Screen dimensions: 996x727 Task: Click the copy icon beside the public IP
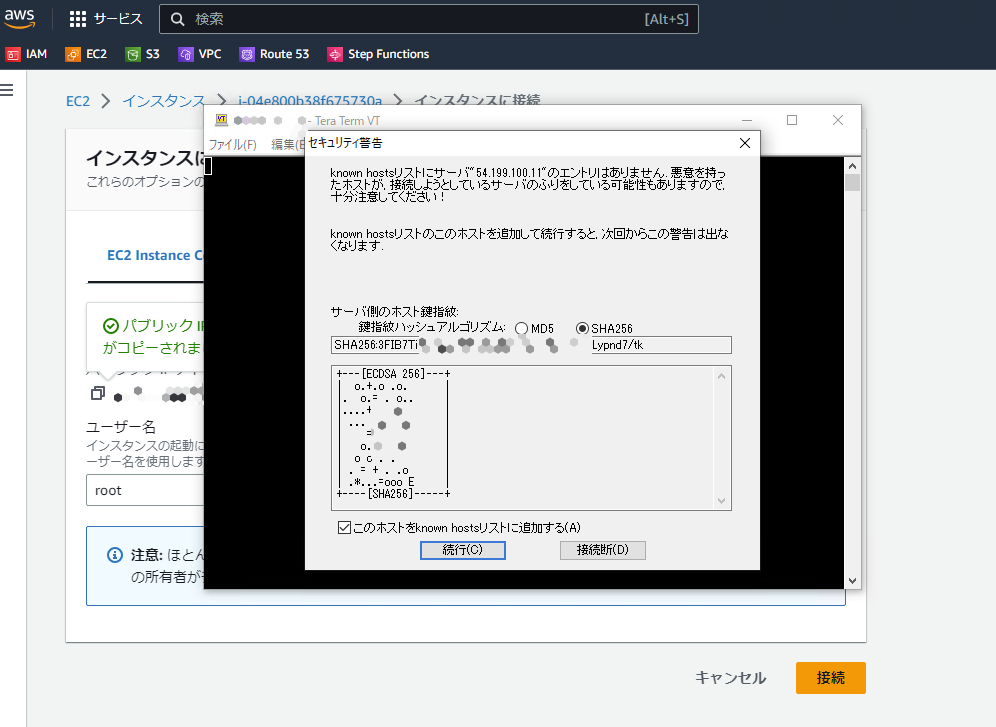coord(98,393)
